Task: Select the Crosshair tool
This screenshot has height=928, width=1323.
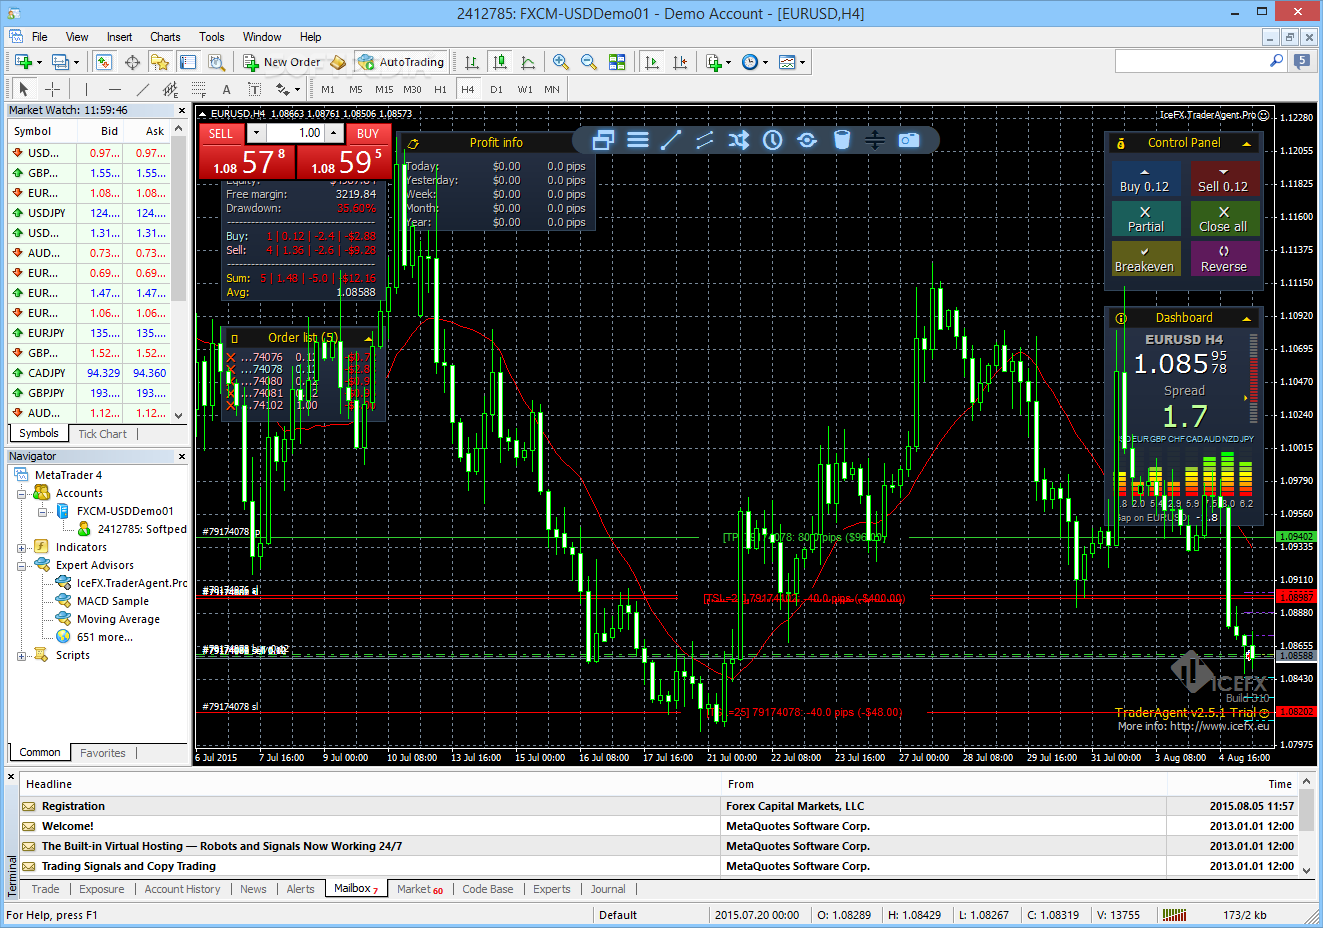Action: point(53,89)
